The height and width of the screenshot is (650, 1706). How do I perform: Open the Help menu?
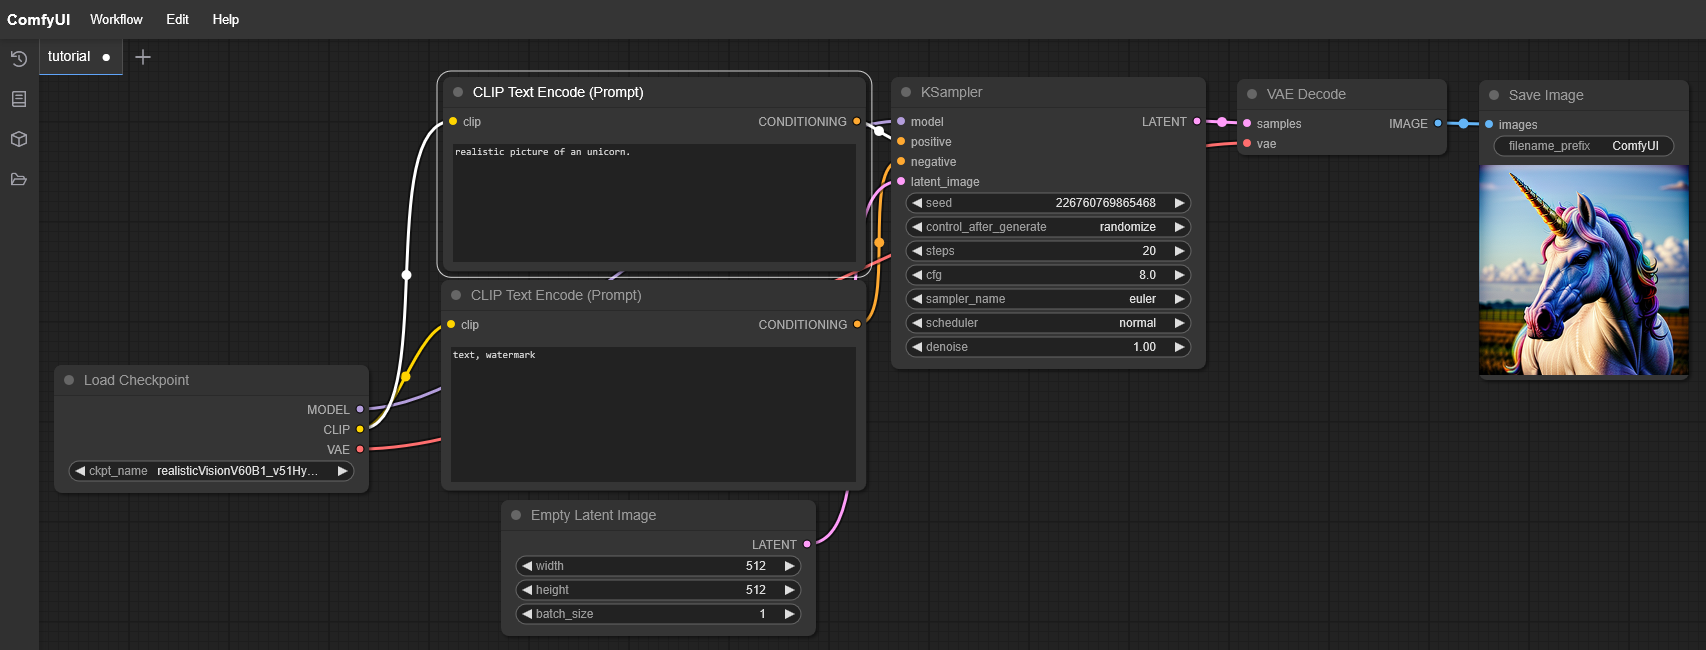point(225,19)
